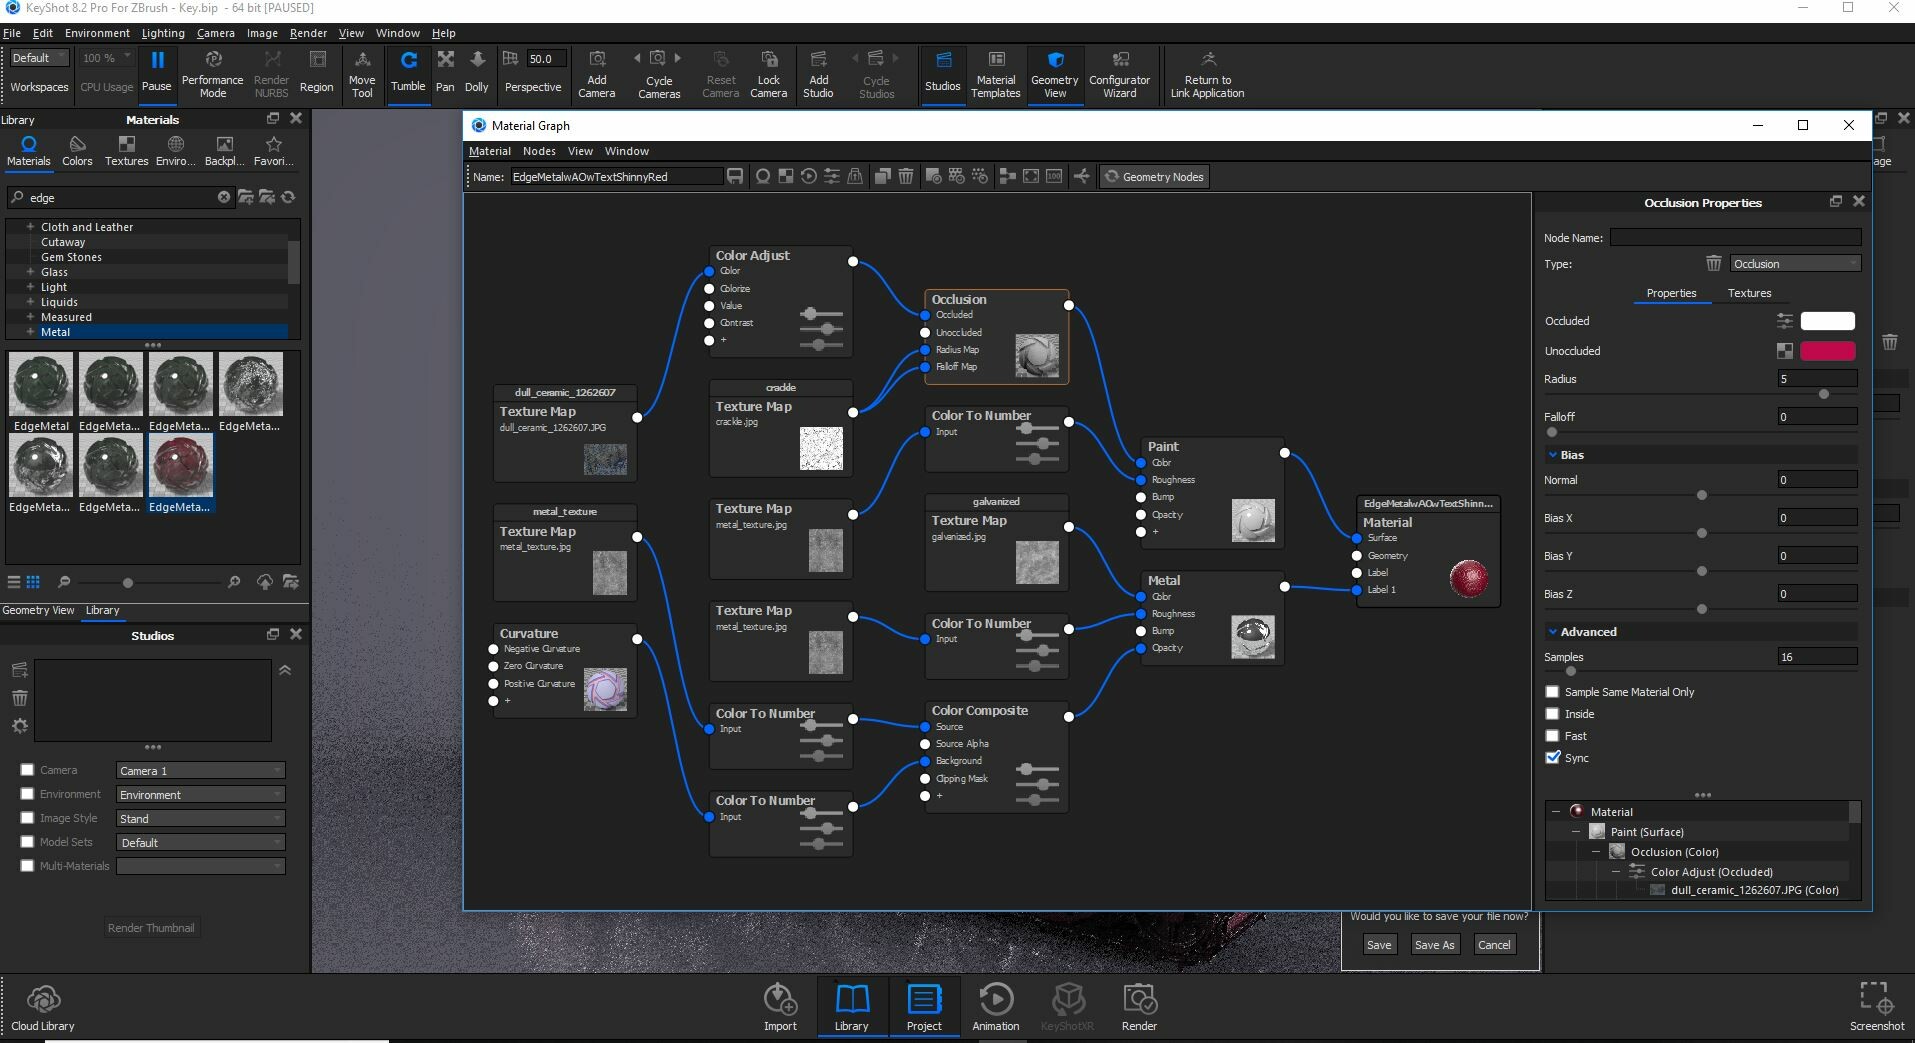This screenshot has width=1915, height=1043.
Task: Collapse the Advanced section
Action: pos(1553,631)
